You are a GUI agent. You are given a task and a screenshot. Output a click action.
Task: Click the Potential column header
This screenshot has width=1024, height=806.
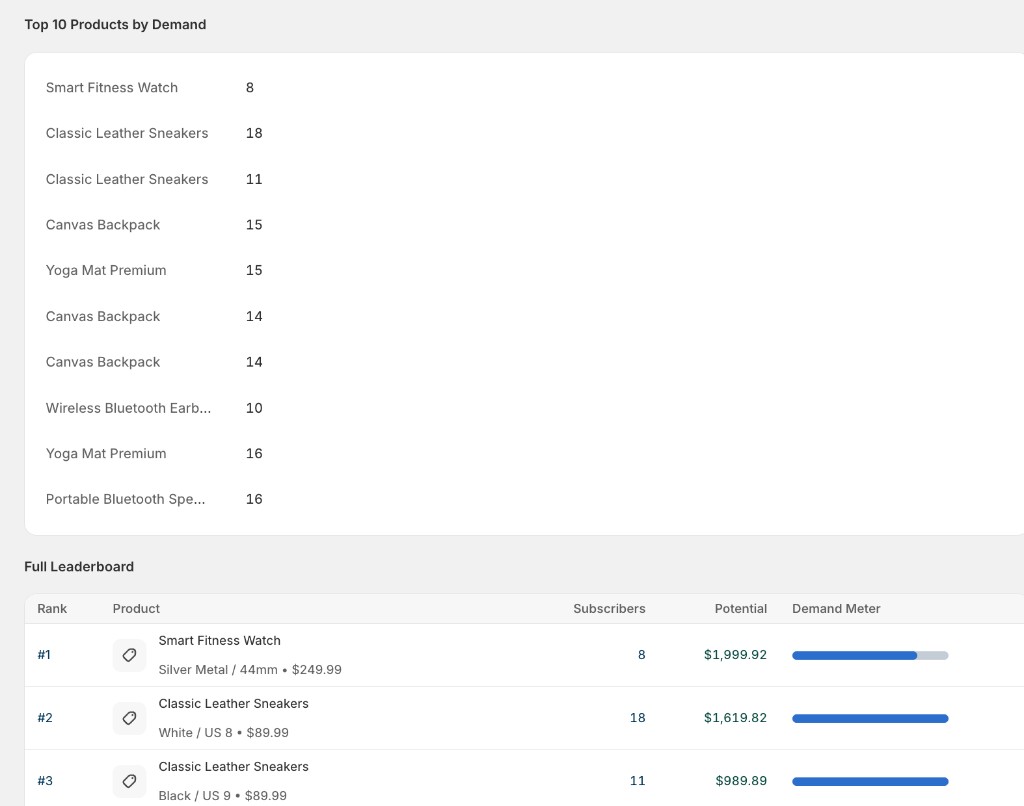(x=741, y=609)
